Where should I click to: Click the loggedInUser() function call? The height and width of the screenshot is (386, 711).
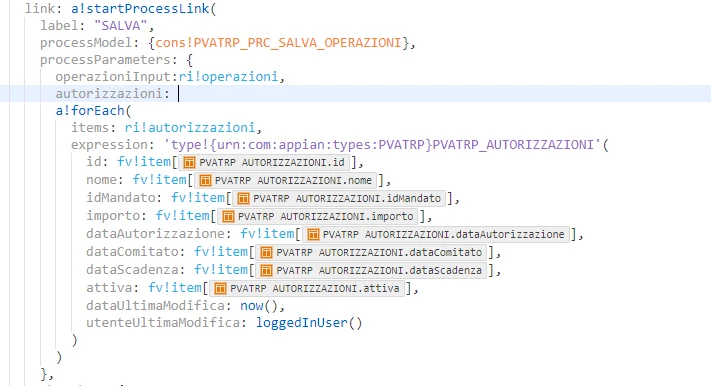pyautogui.click(x=309, y=323)
